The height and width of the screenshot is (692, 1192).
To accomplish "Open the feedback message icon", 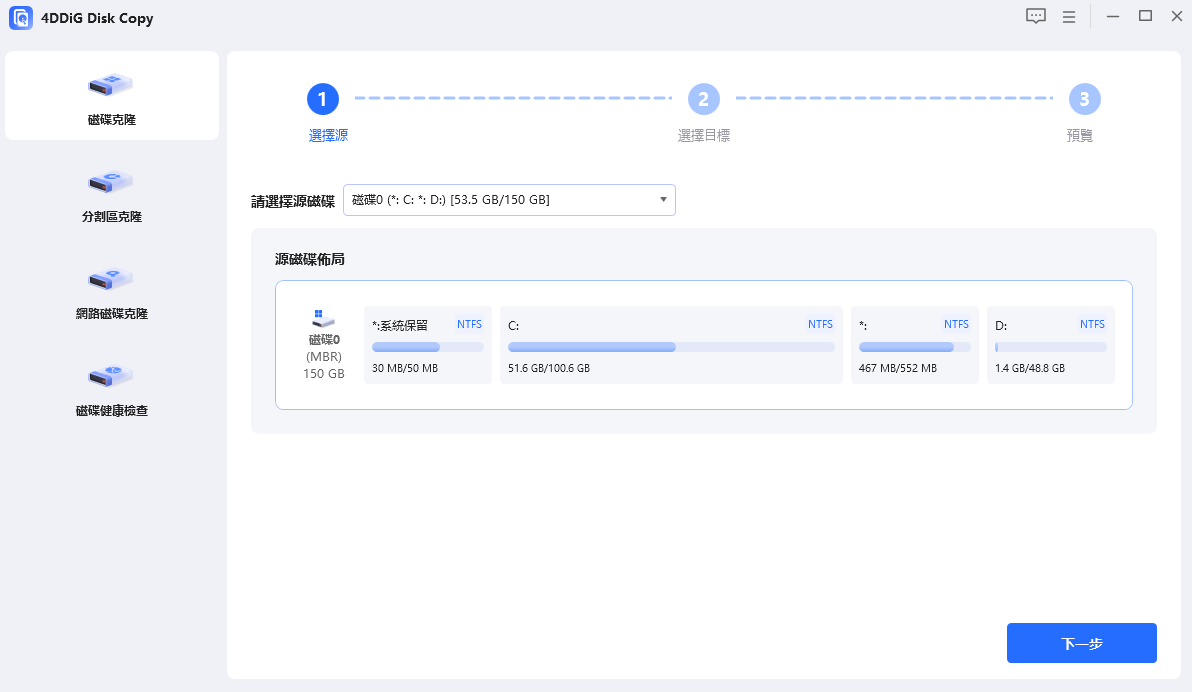I will [1036, 17].
